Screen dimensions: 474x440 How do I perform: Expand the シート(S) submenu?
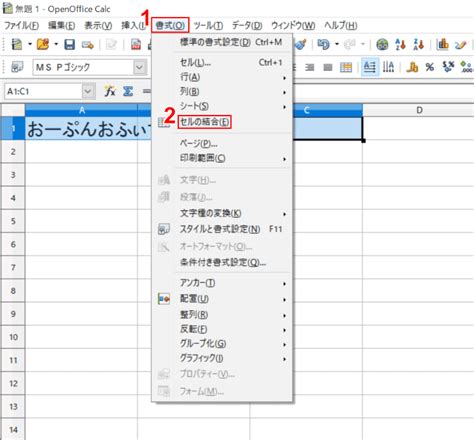click(x=222, y=106)
